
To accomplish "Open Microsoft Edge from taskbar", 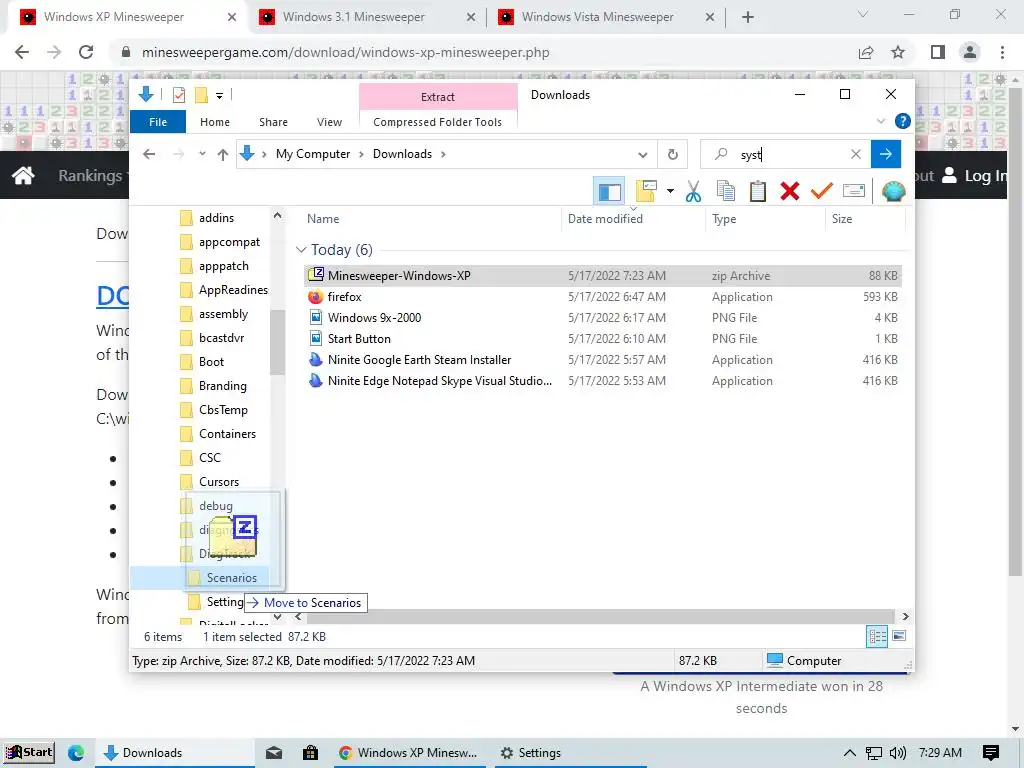I will pos(76,753).
